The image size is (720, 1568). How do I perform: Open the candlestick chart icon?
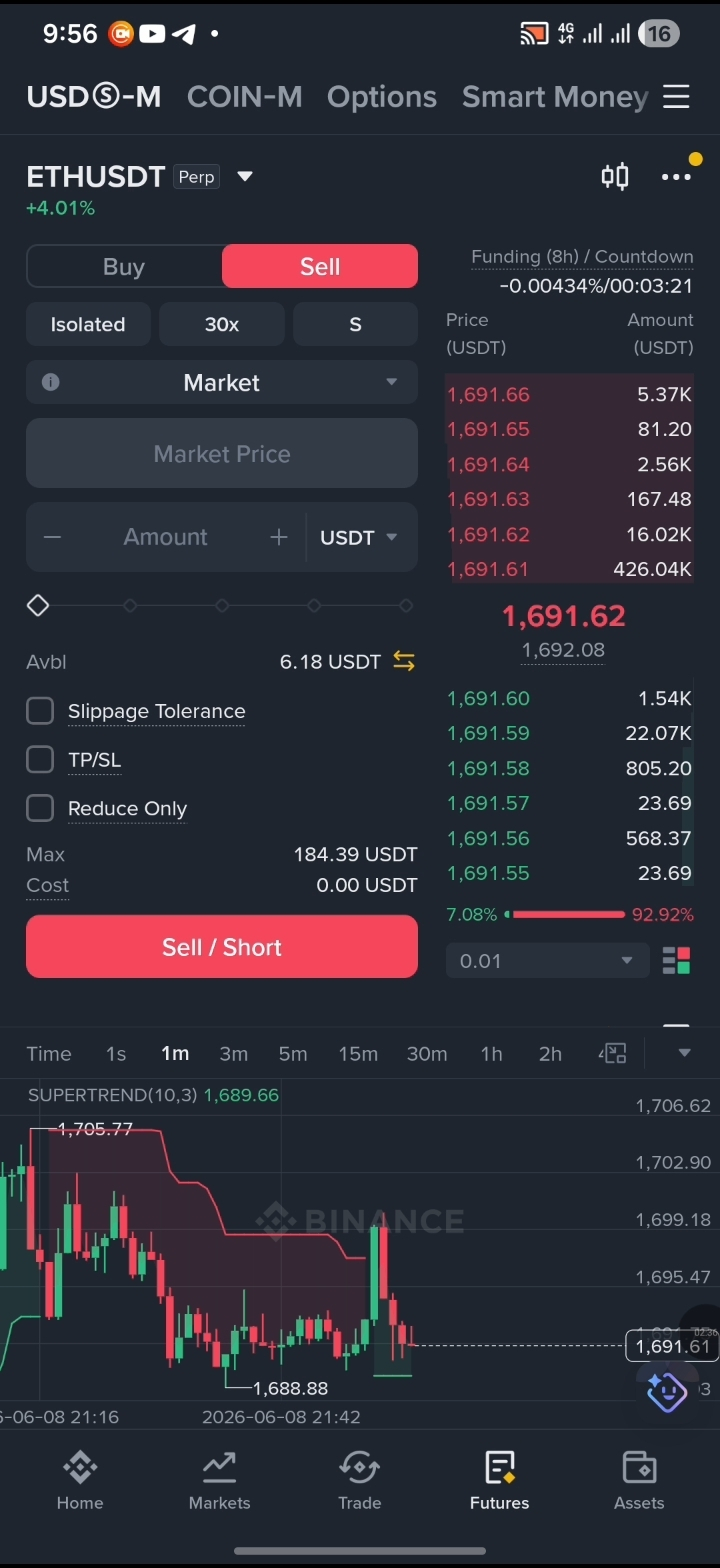(x=614, y=177)
